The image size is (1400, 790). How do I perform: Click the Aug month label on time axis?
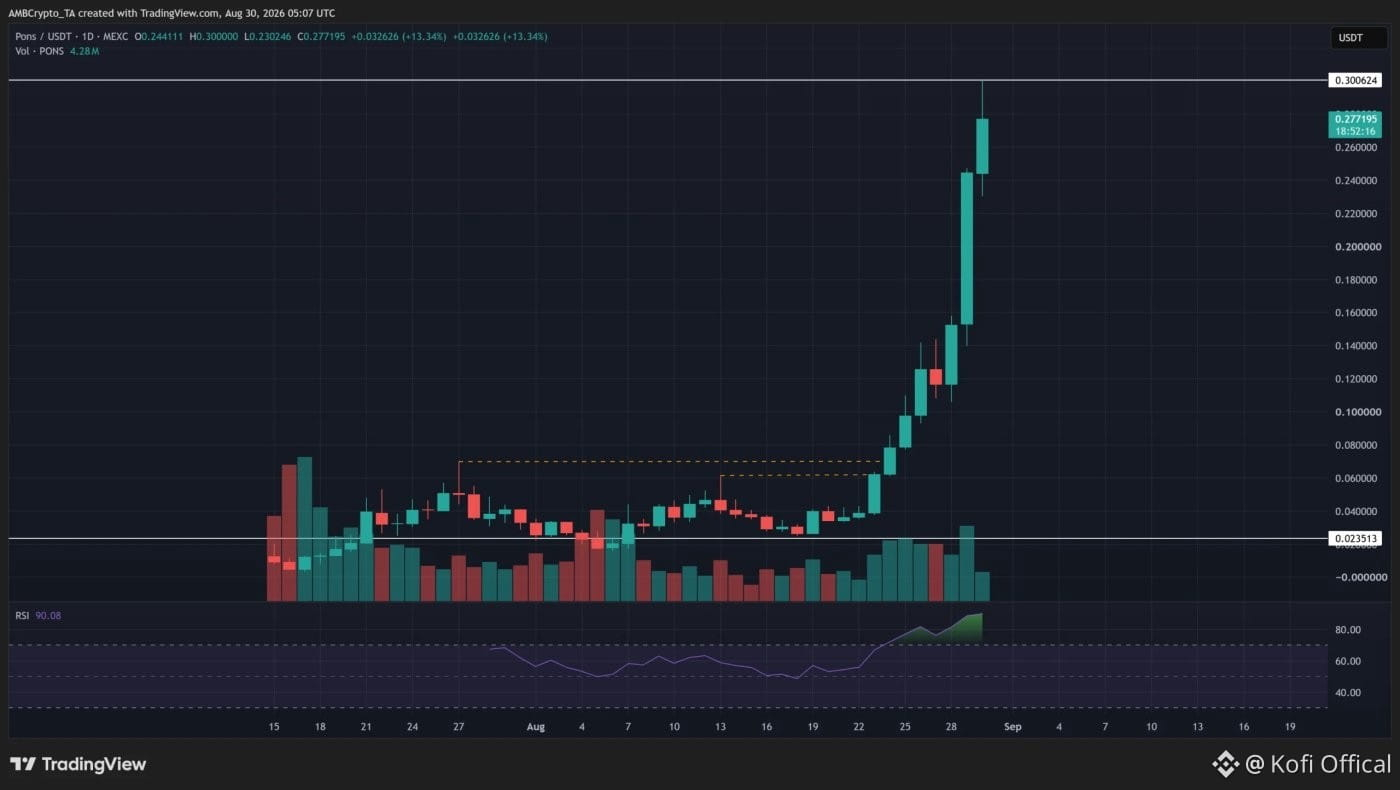pyautogui.click(x=535, y=726)
